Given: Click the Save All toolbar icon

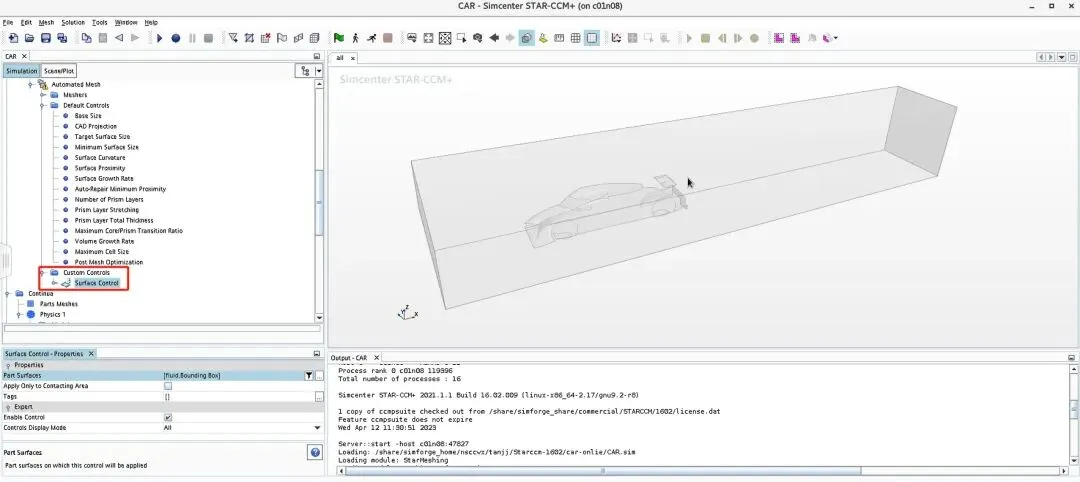Looking at the screenshot, I should pyautogui.click(x=62, y=39).
